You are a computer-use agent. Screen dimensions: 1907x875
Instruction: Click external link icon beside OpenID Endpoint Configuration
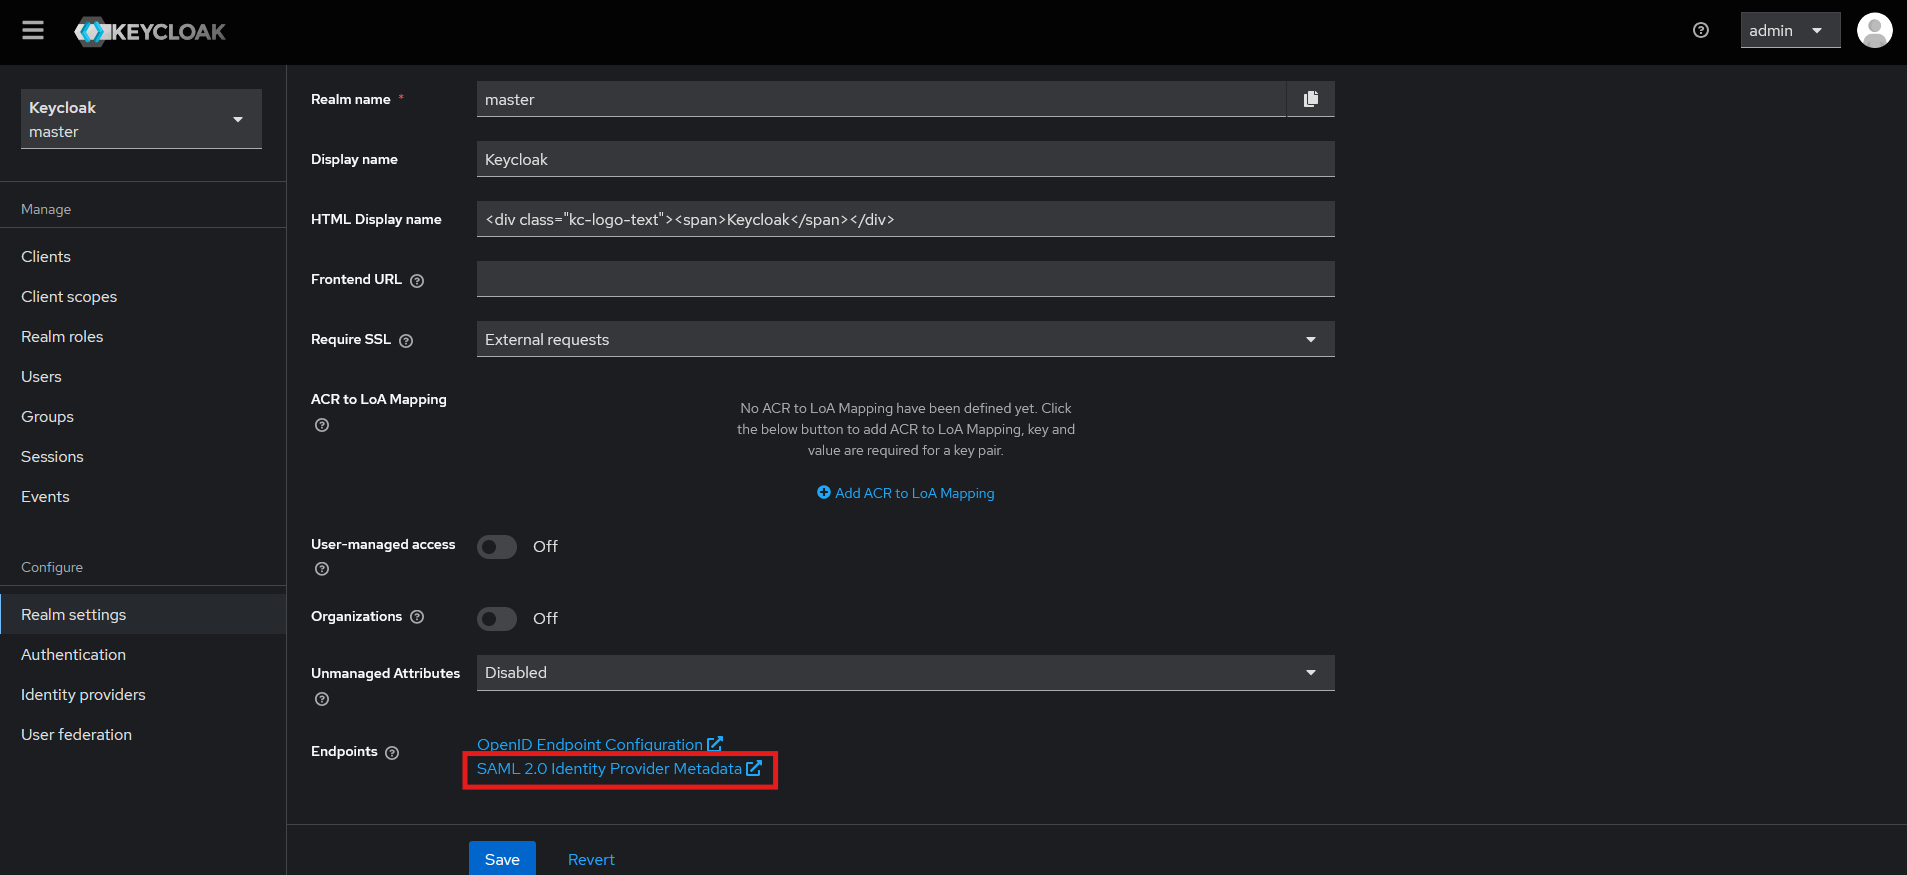715,744
